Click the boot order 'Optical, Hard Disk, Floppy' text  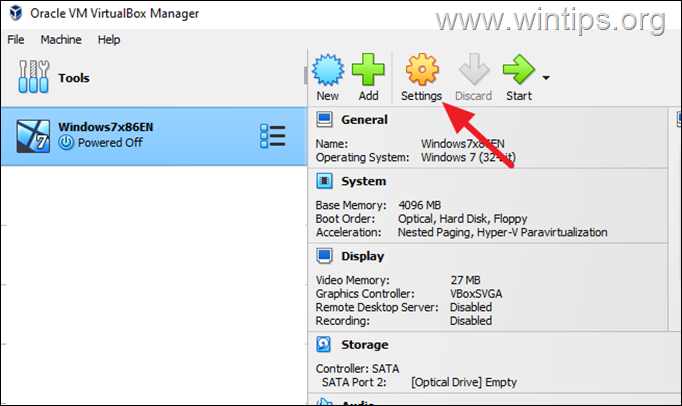pyautogui.click(x=462, y=218)
